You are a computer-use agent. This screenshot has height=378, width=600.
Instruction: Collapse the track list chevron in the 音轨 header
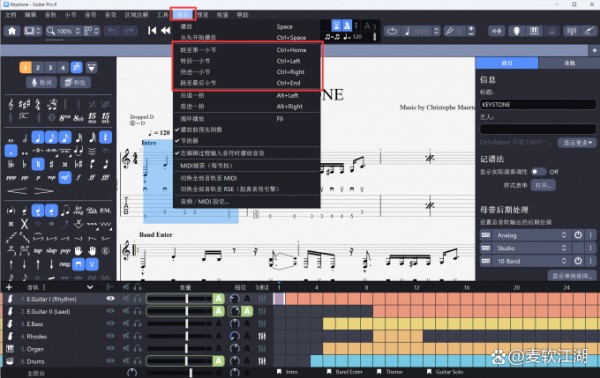pyautogui.click(x=90, y=287)
